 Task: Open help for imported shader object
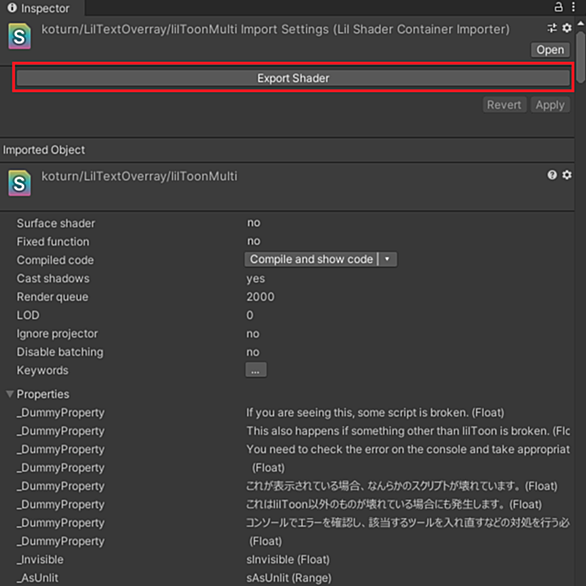[x=552, y=175]
